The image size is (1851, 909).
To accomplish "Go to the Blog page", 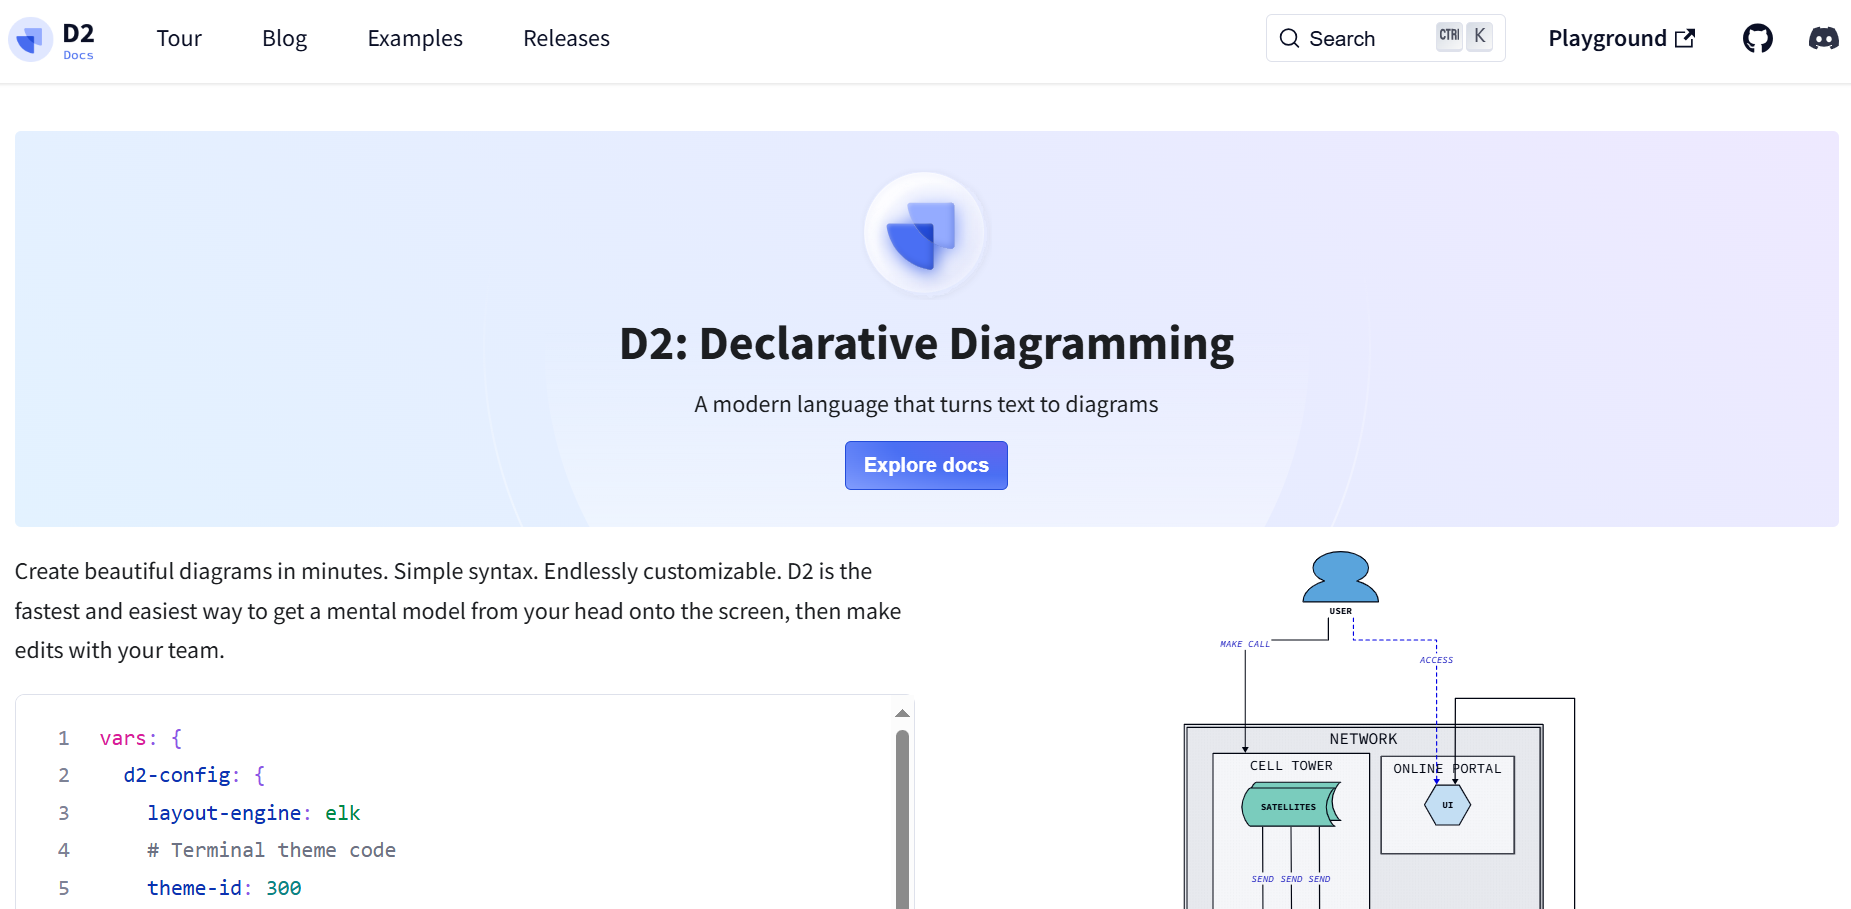I will 284,39.
